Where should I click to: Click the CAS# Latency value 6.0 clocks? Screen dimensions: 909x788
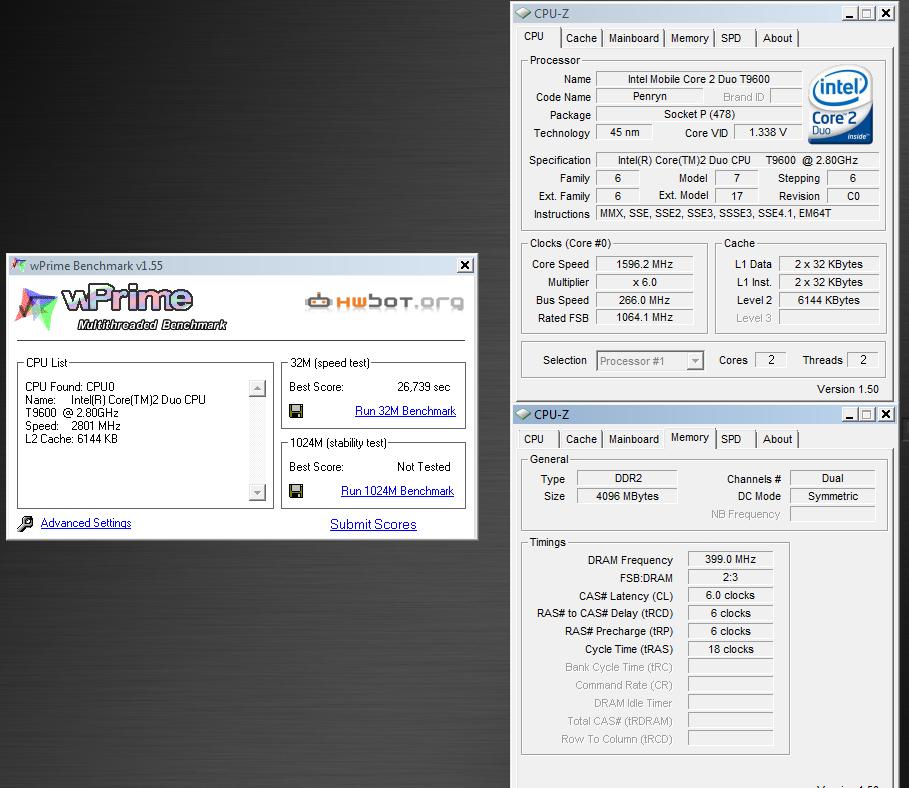730,595
